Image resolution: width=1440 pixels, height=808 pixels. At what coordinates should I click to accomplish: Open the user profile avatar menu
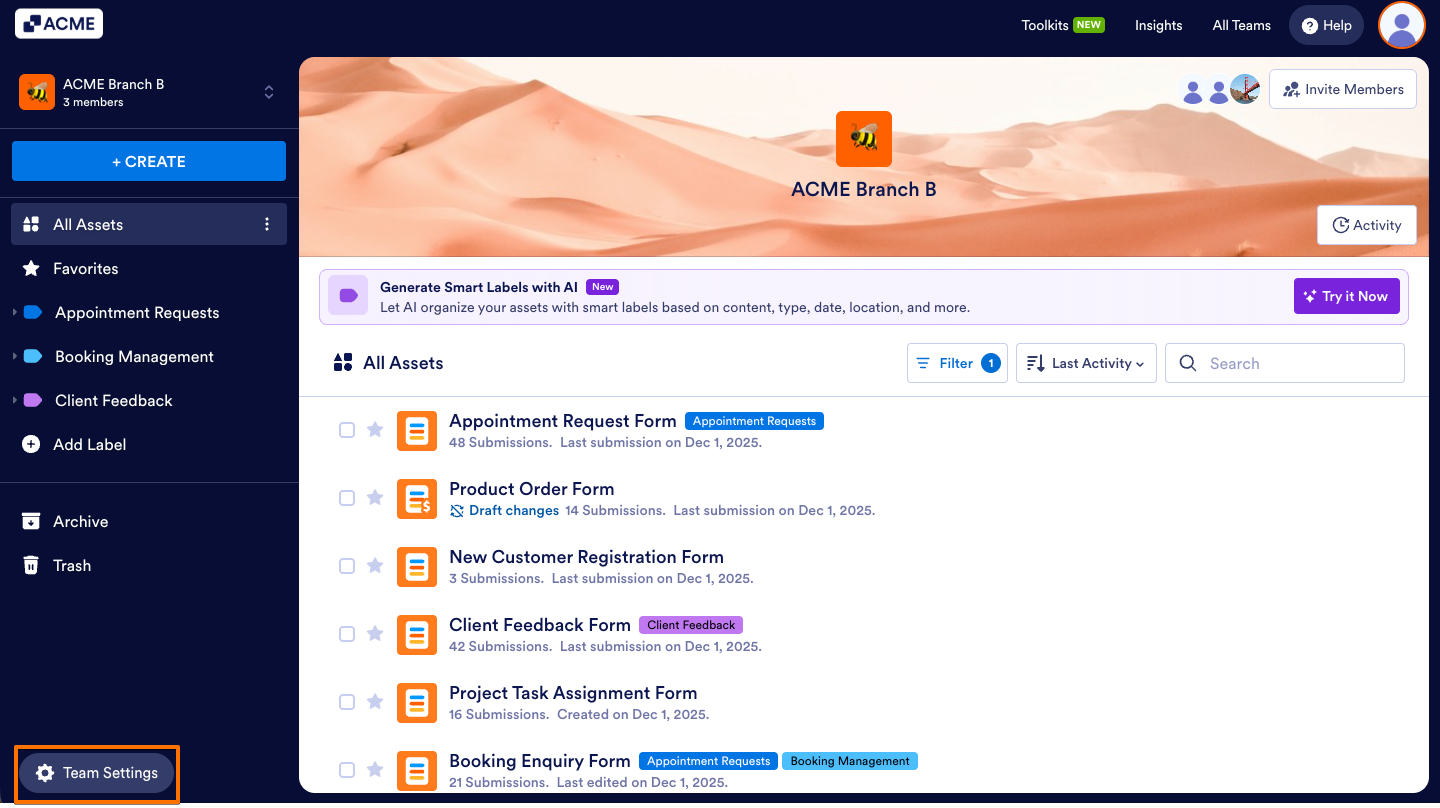[1402, 25]
